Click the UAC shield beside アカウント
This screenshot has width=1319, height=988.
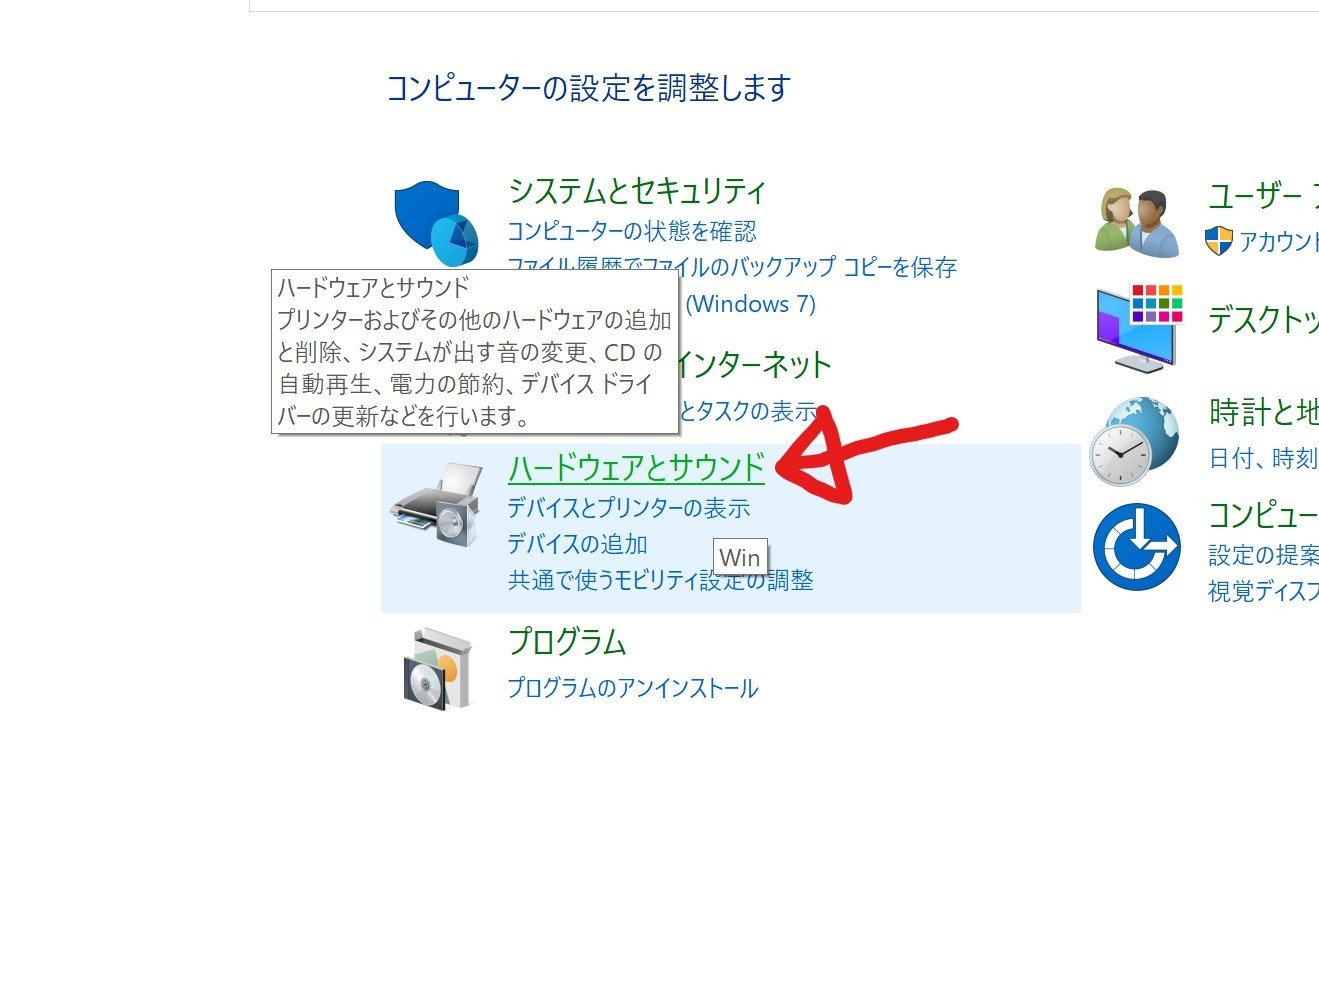click(1219, 241)
